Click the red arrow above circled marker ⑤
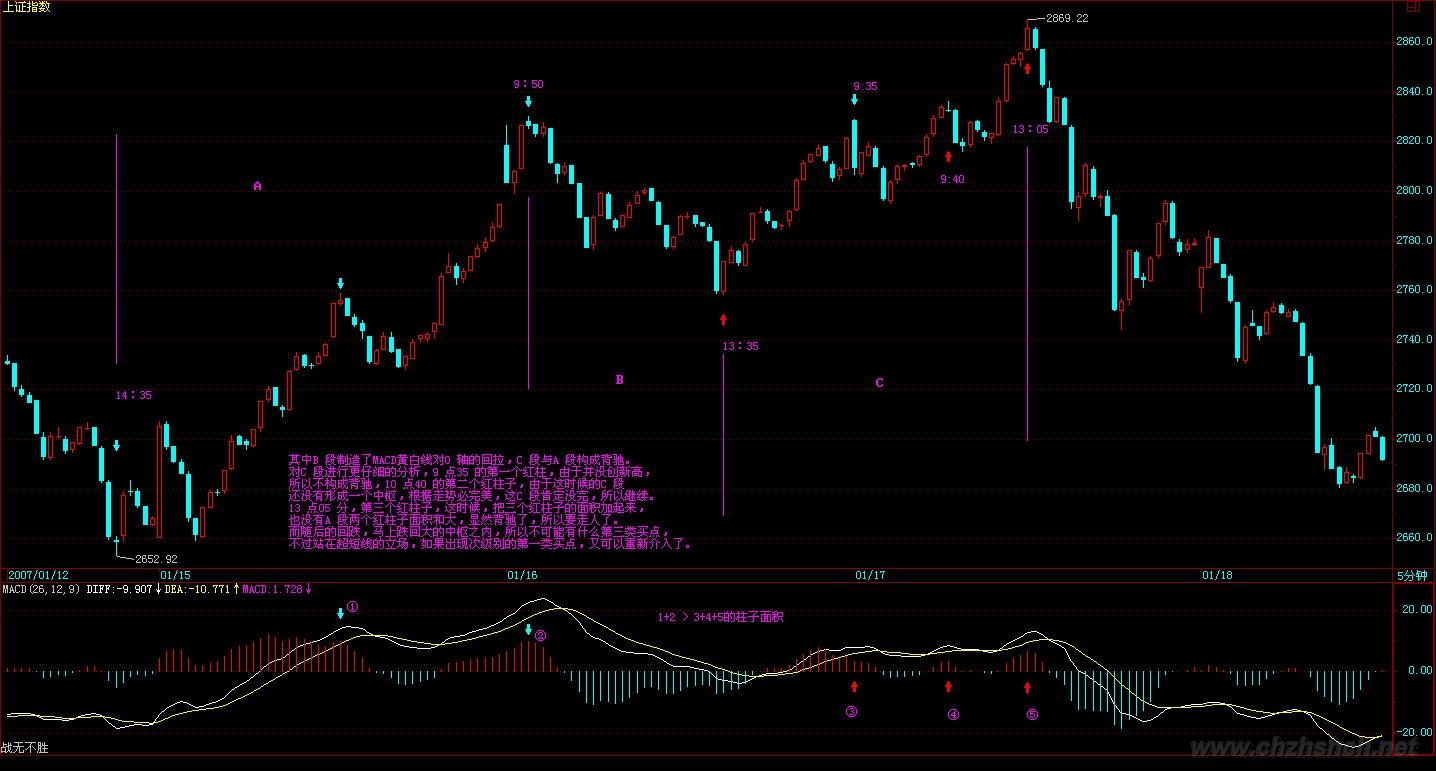1436x771 pixels. [x=1027, y=686]
